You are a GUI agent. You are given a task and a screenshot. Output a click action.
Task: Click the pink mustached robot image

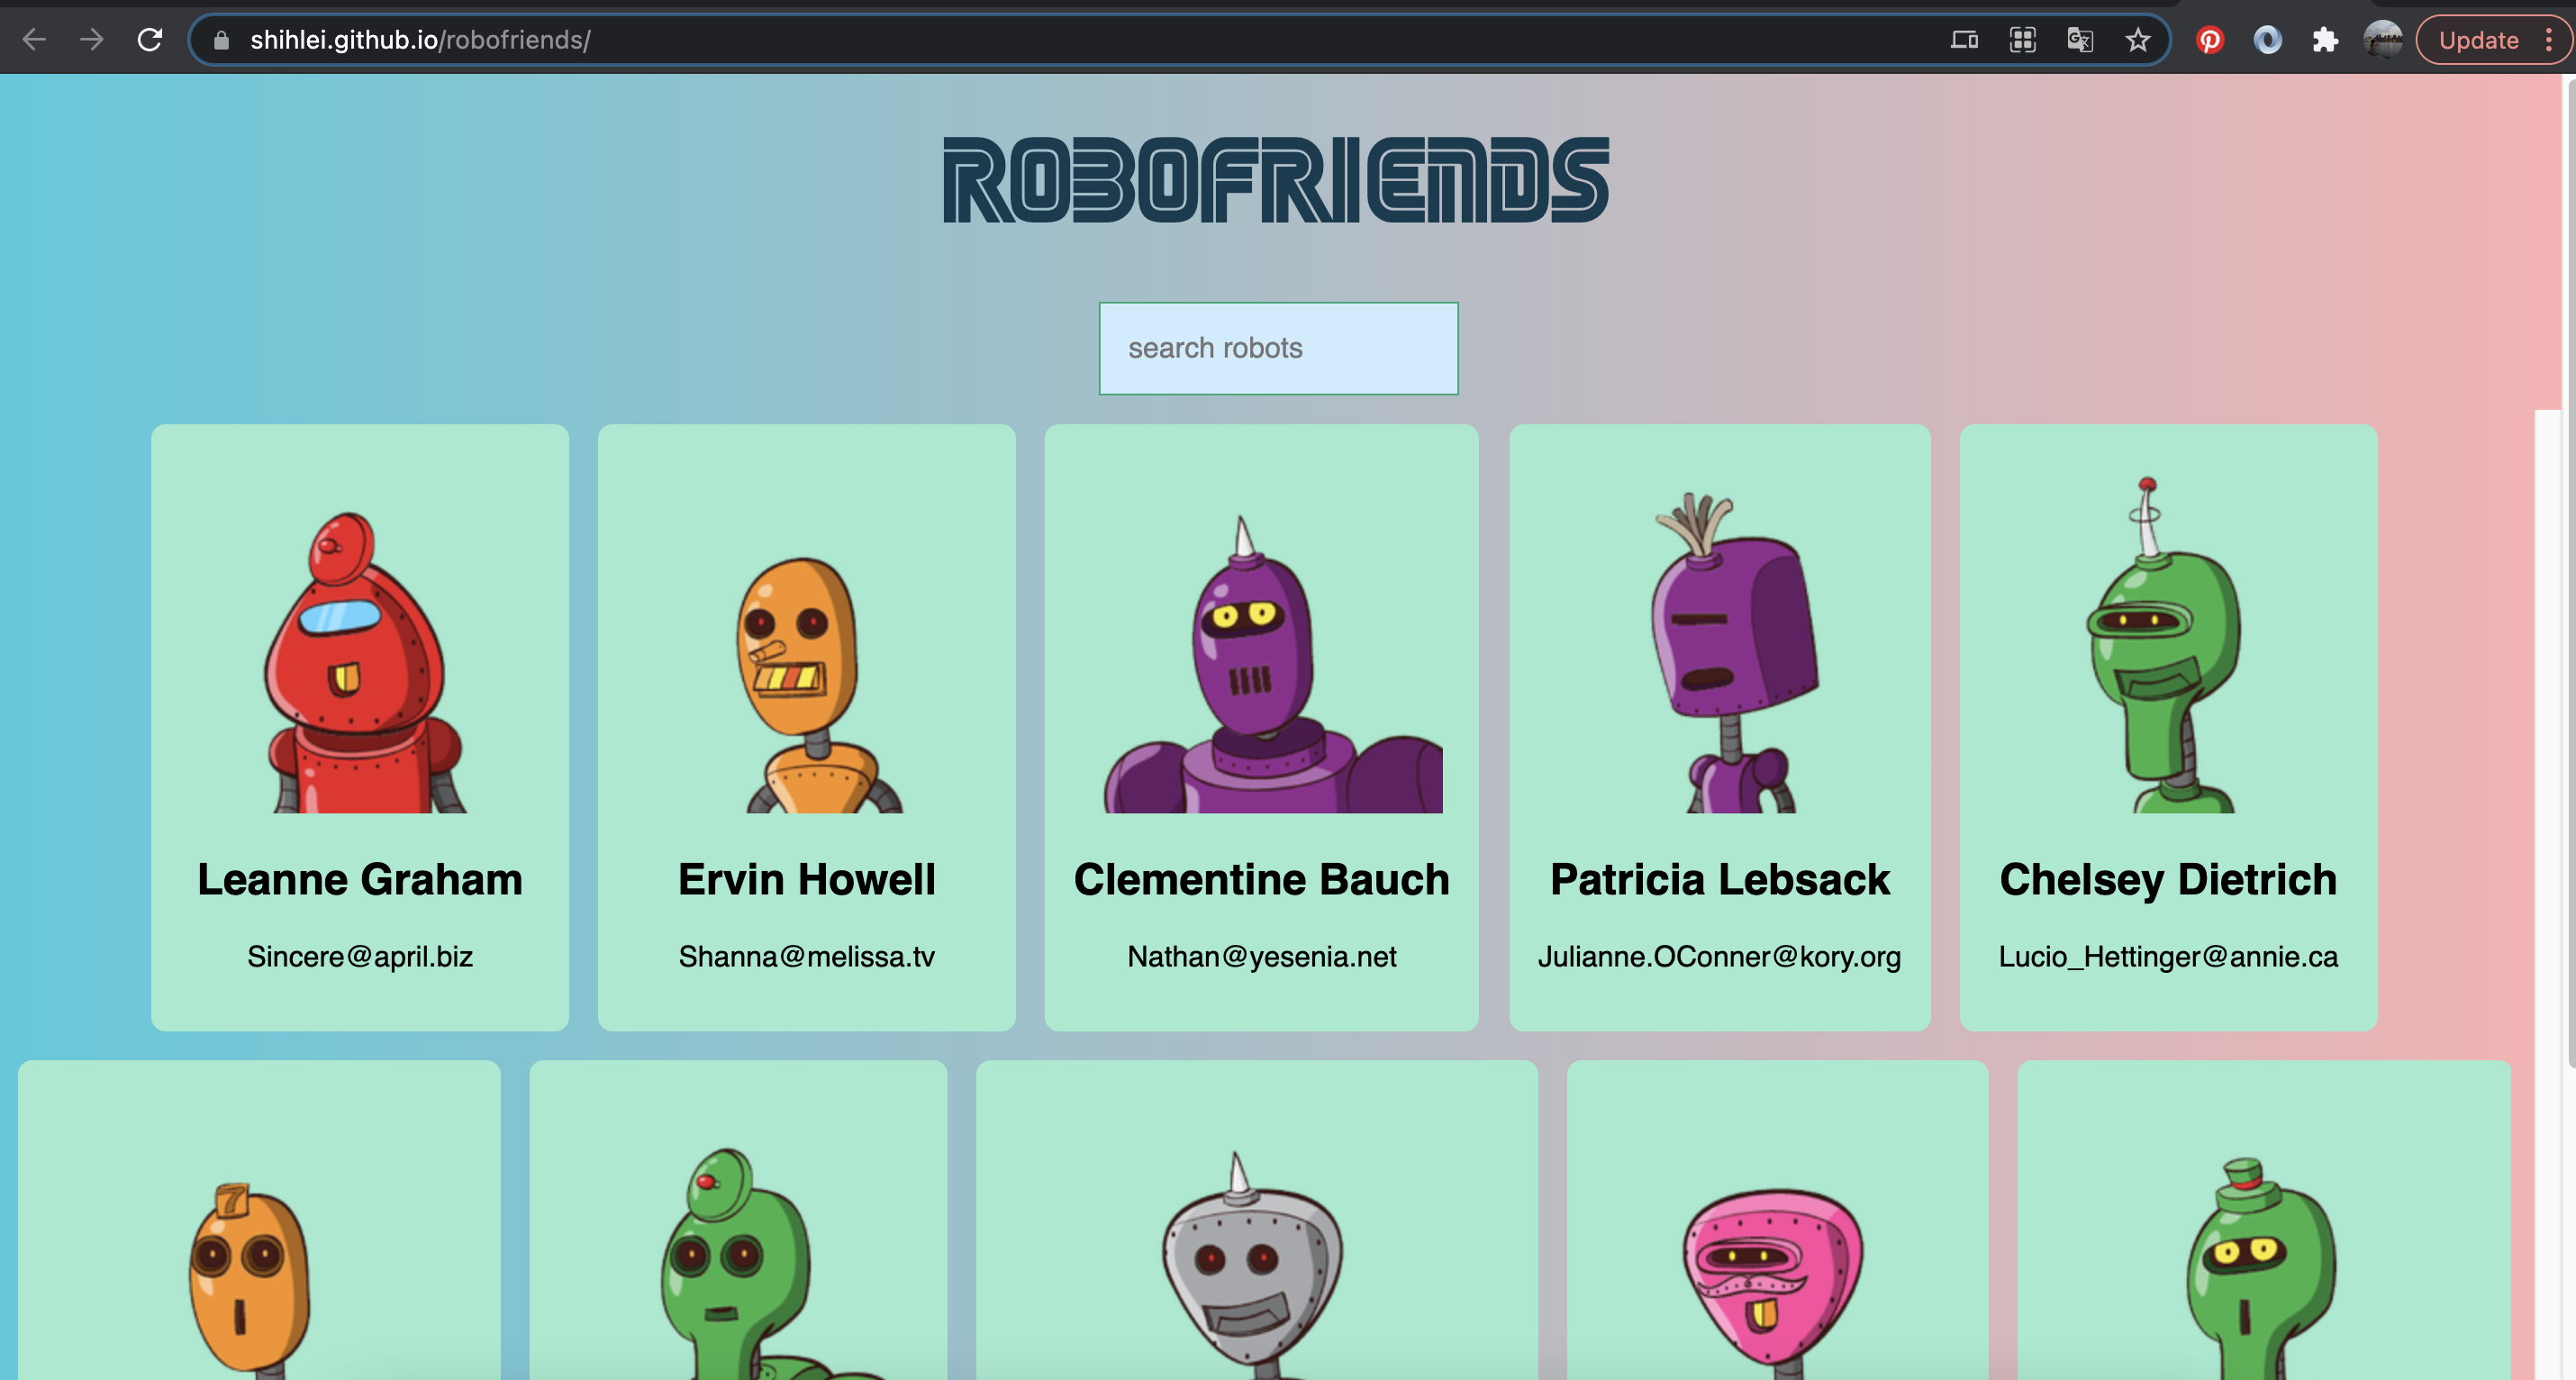coord(1774,1283)
